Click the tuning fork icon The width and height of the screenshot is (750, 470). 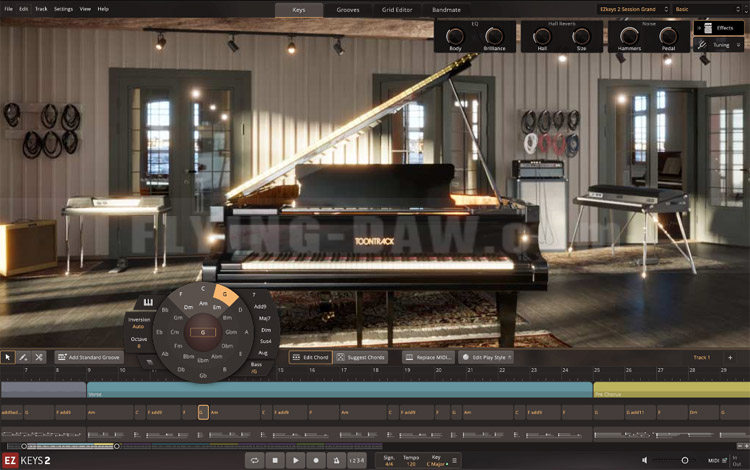(x=702, y=45)
